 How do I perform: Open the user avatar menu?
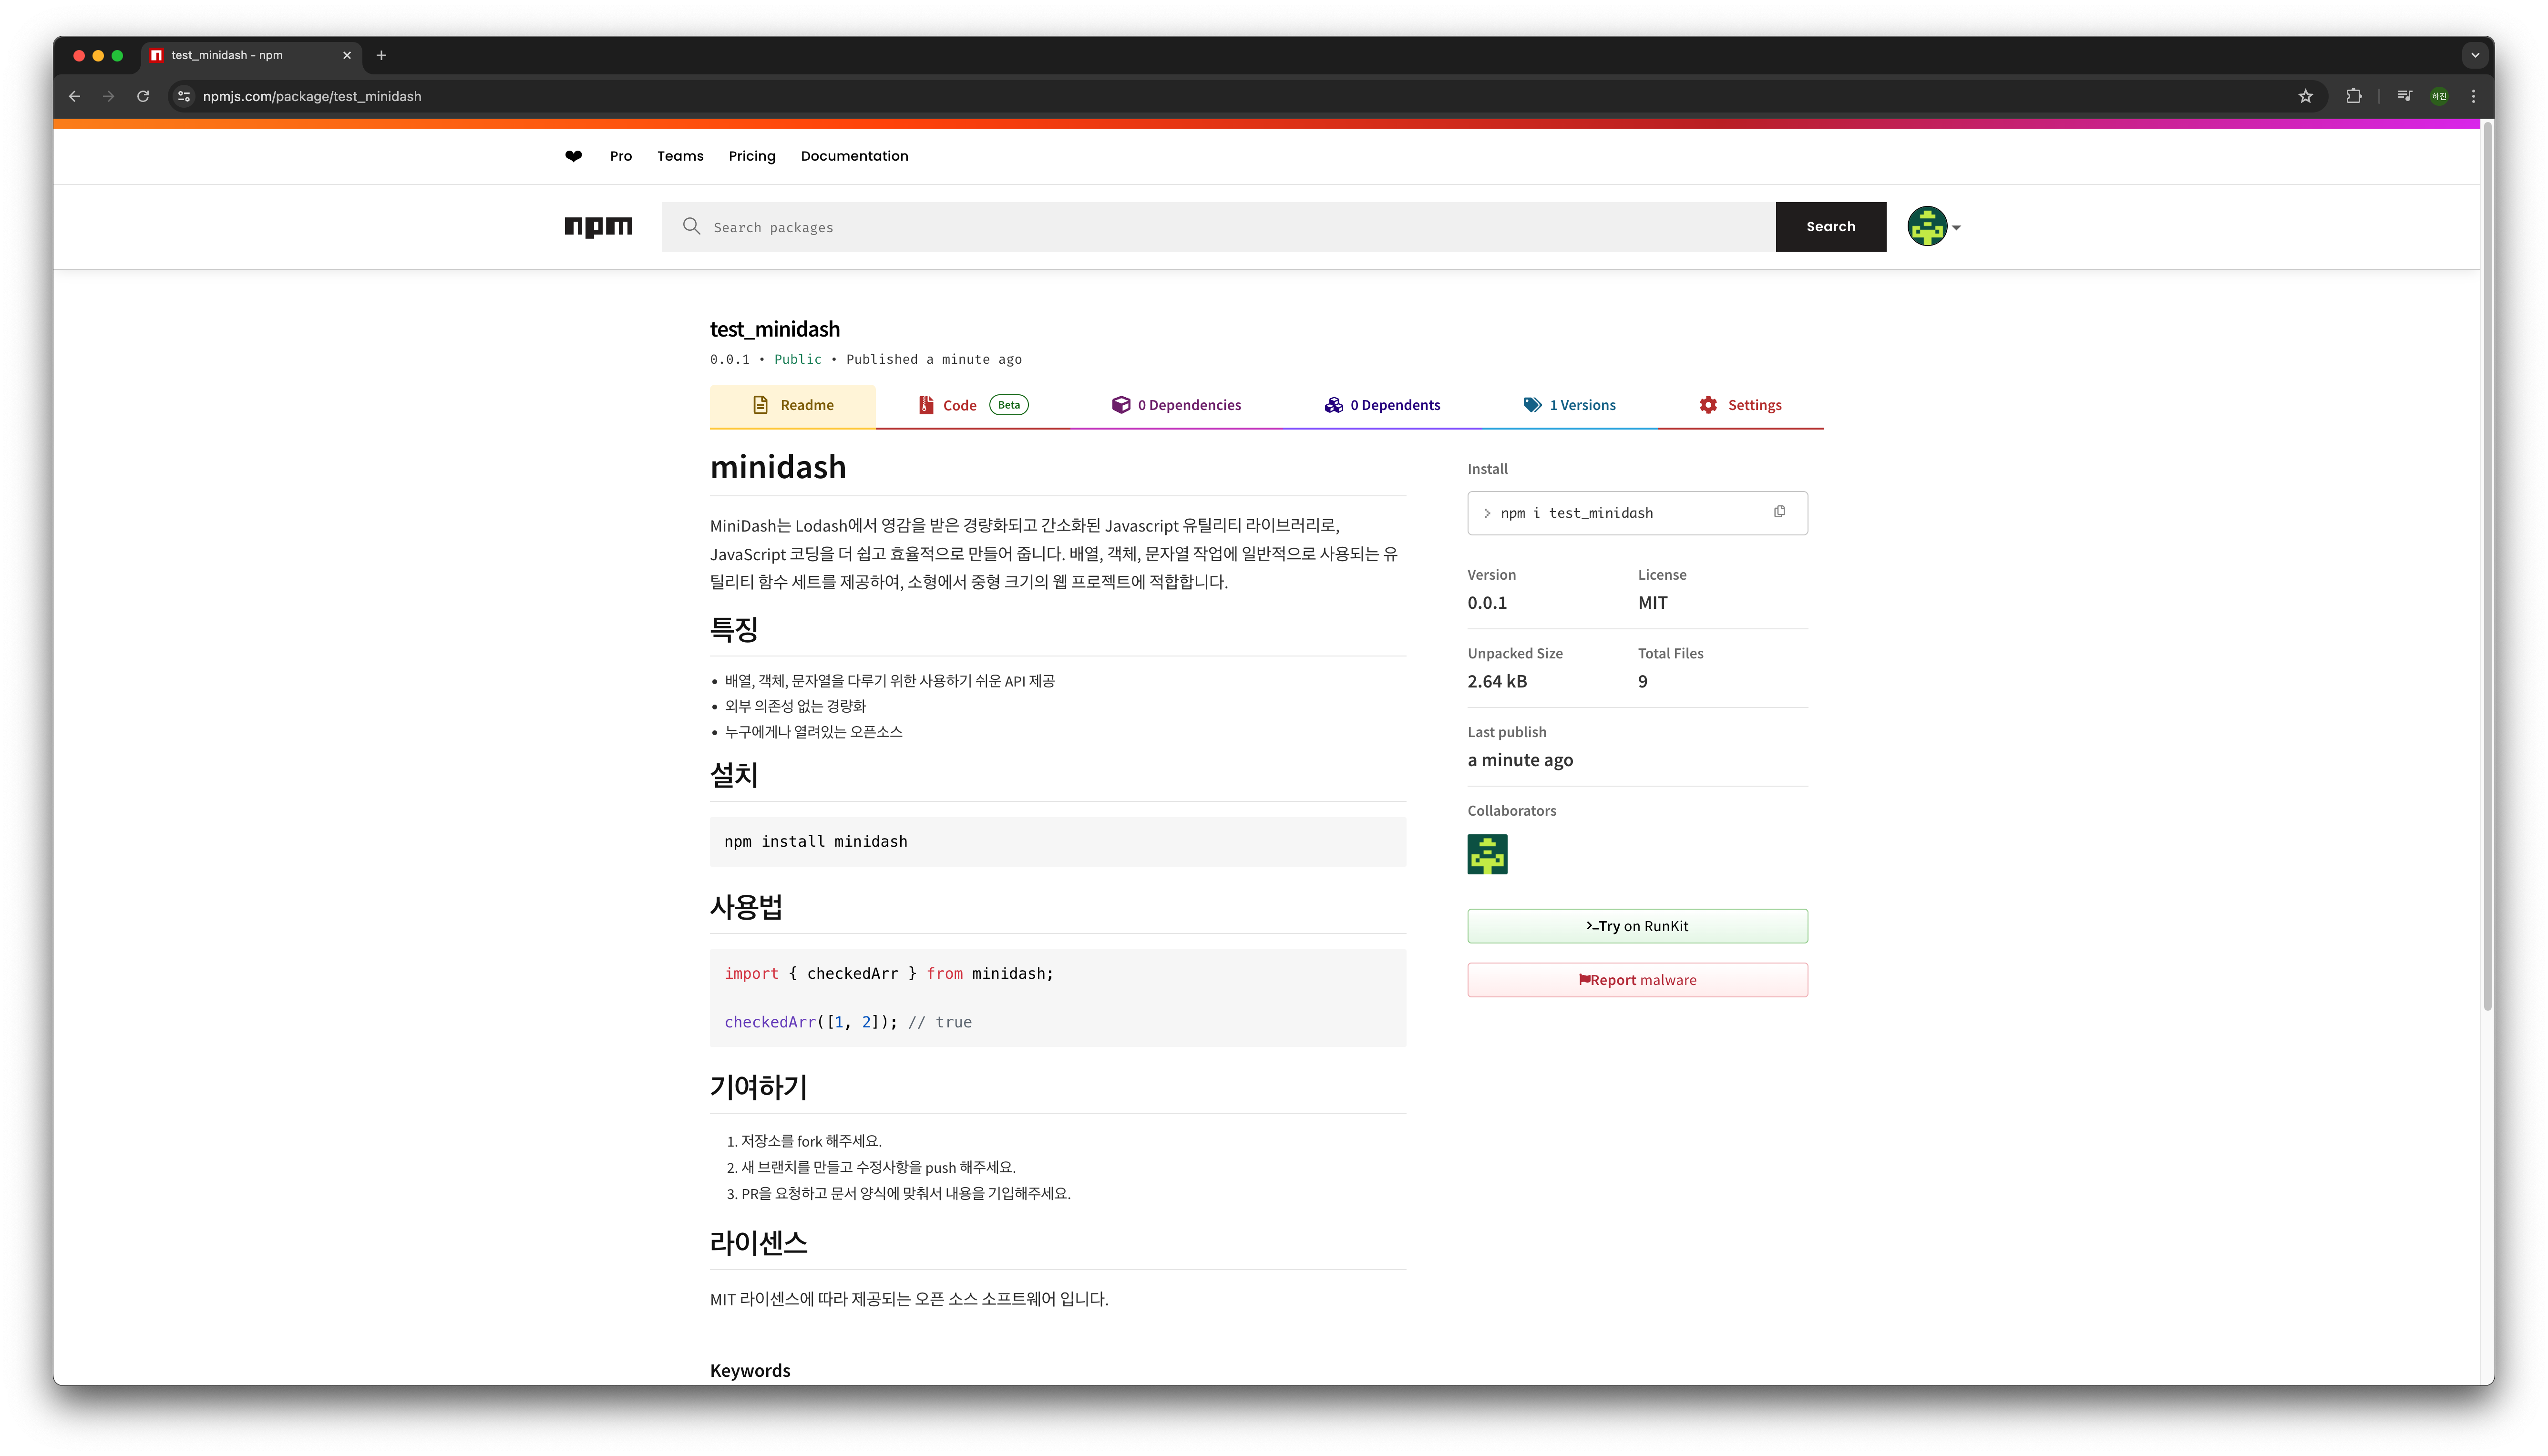coord(1933,227)
